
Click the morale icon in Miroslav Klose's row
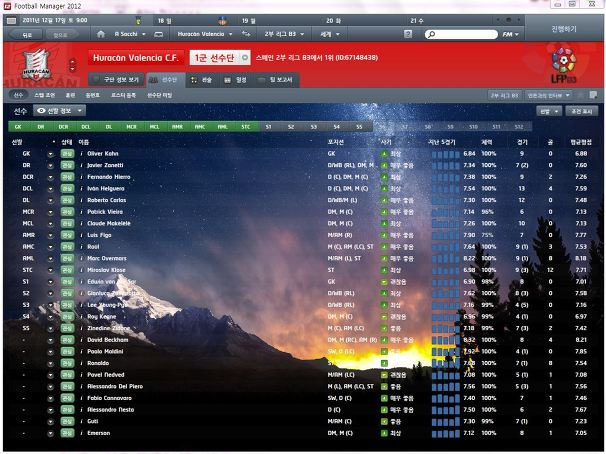[384, 270]
